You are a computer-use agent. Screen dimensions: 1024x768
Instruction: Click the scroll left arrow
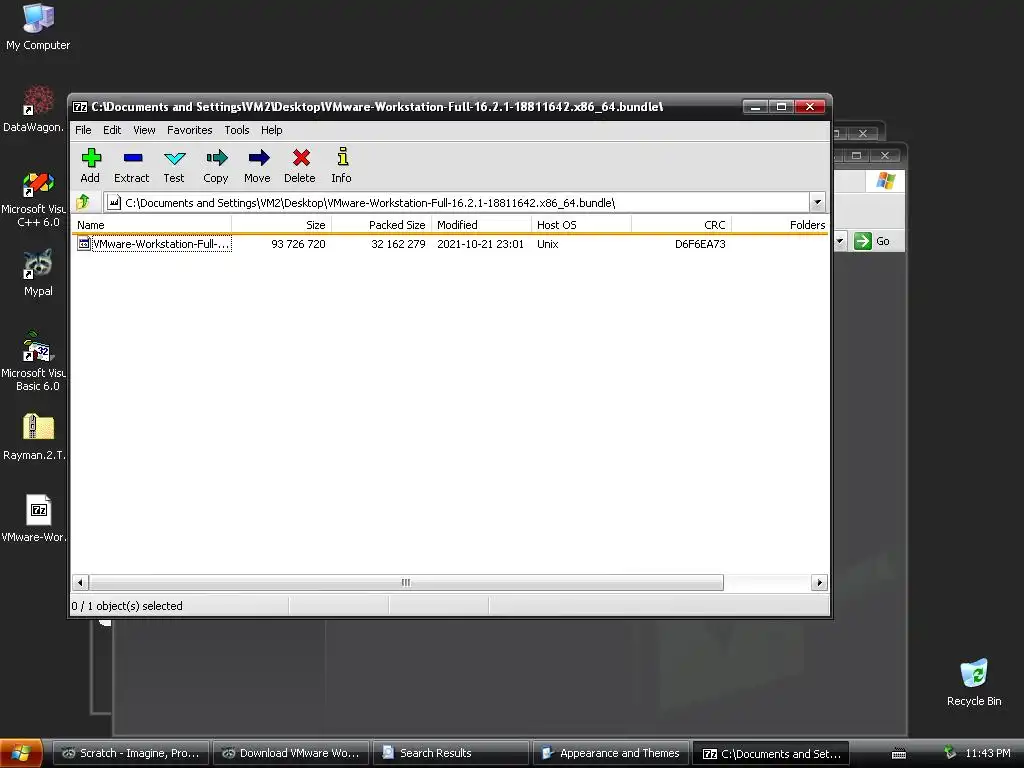point(80,583)
